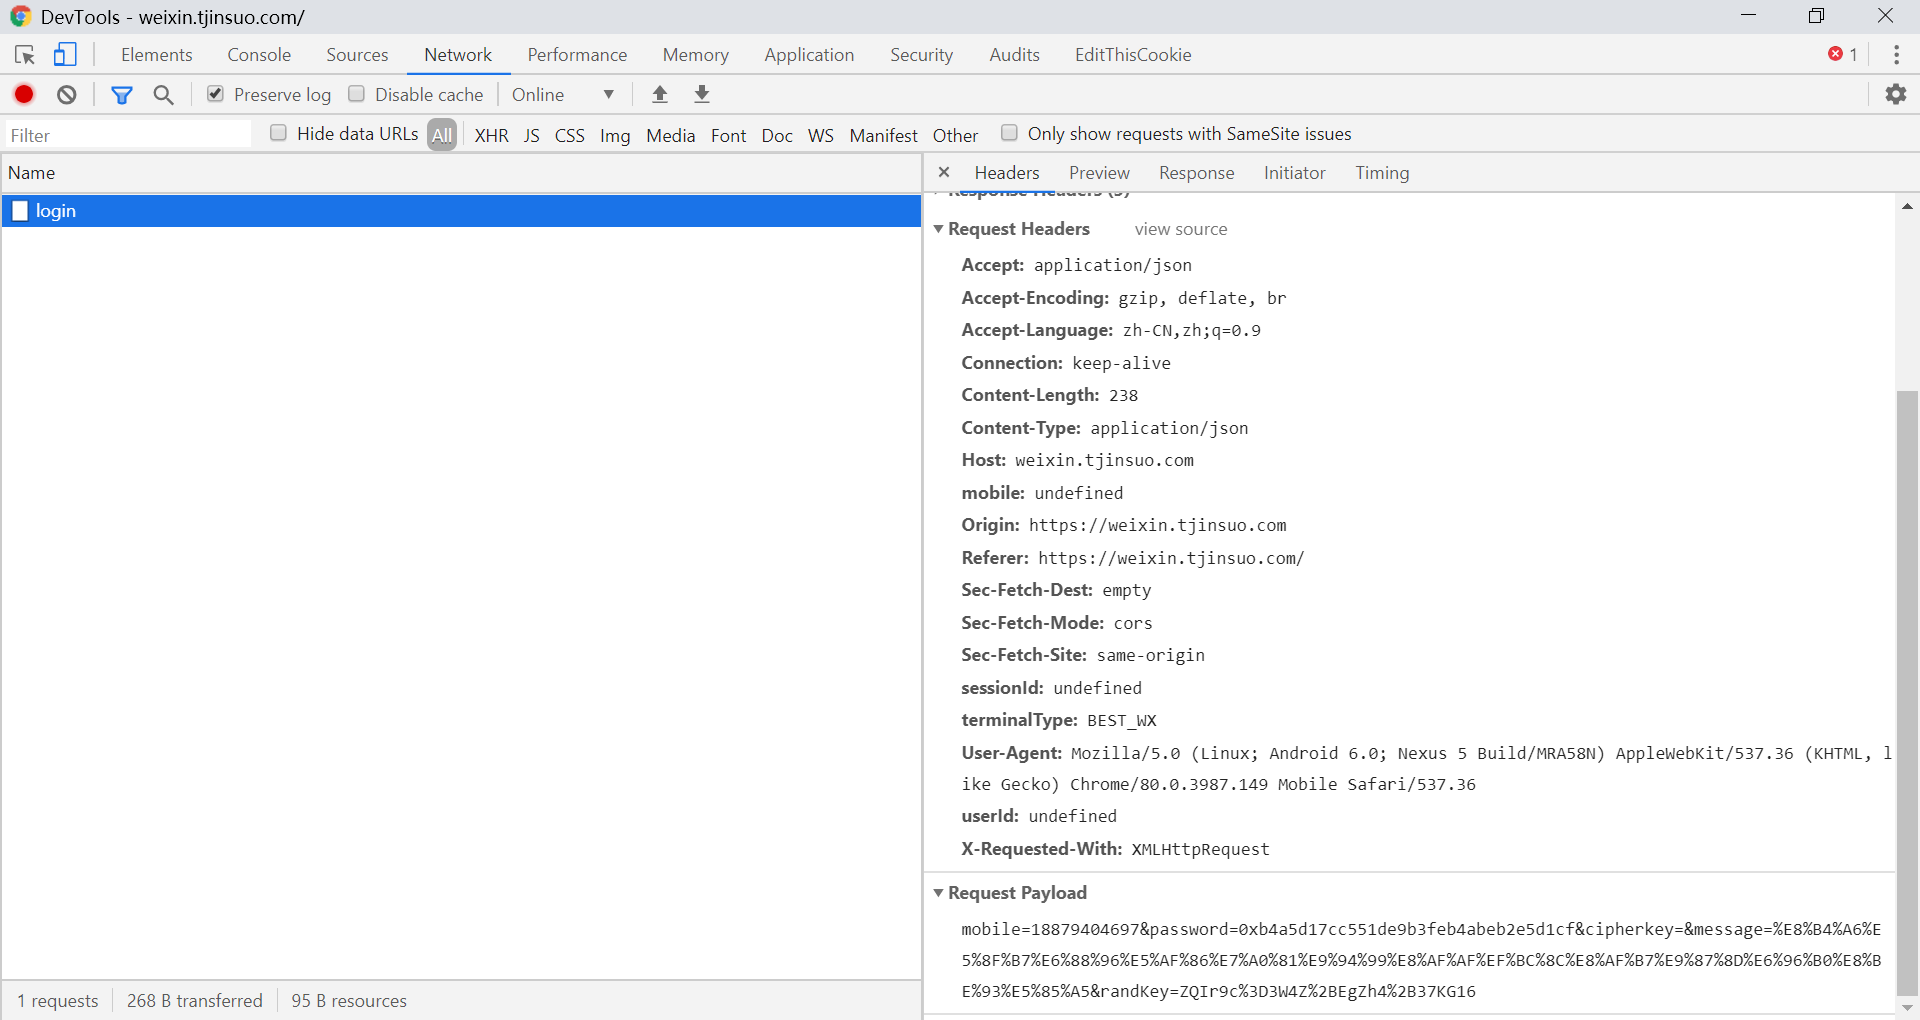
Task: Open the EditThisCookie panel
Action: click(x=1133, y=55)
